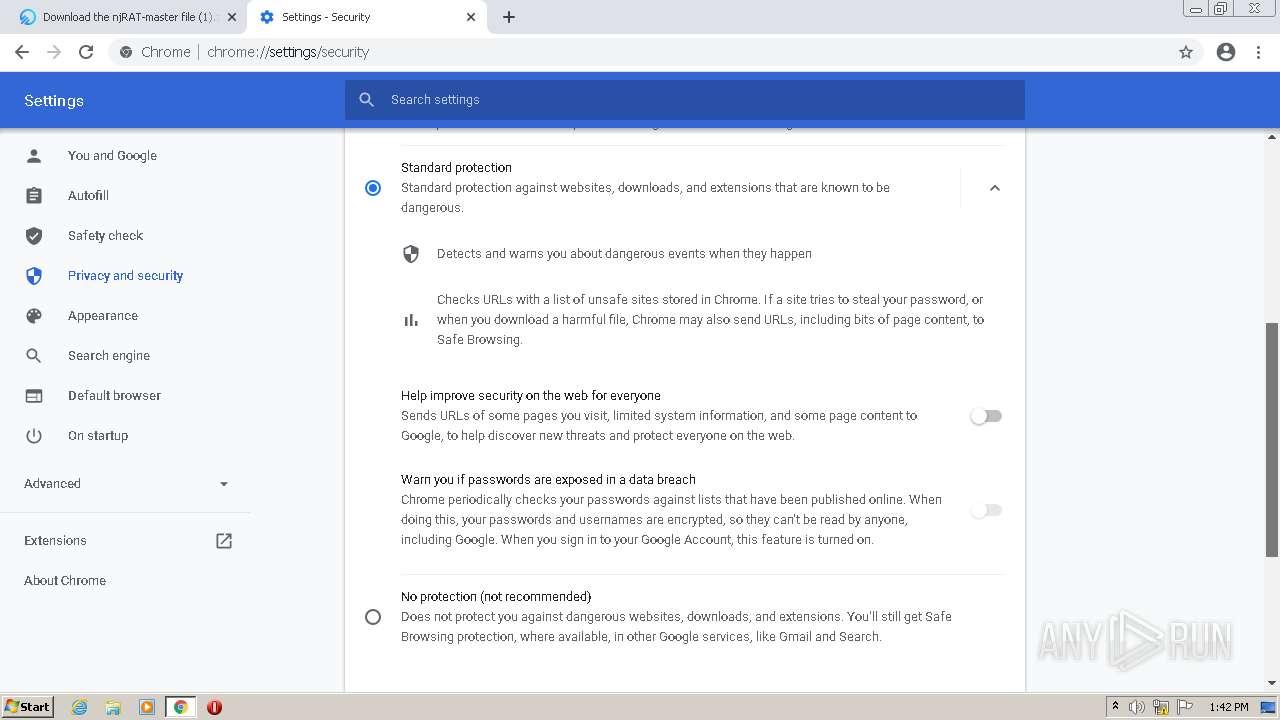Image resolution: width=1280 pixels, height=720 pixels.
Task: Click the No protection (not recommended) heading
Action: [496, 596]
